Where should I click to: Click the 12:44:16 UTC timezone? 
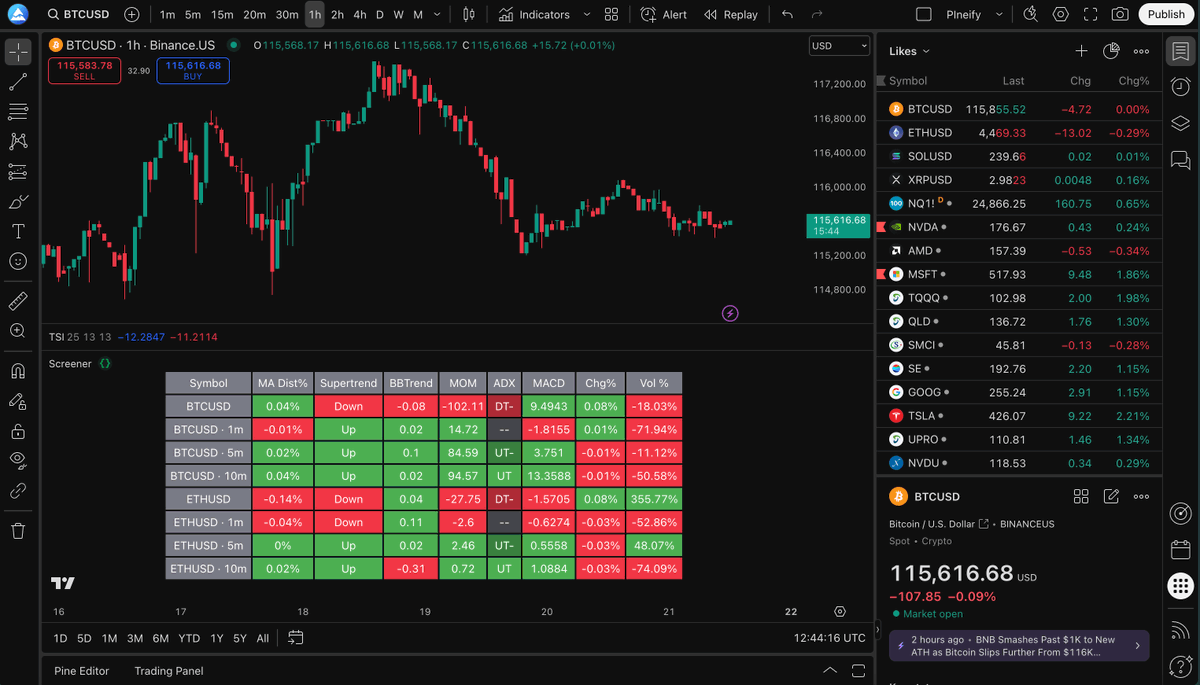(x=829, y=638)
